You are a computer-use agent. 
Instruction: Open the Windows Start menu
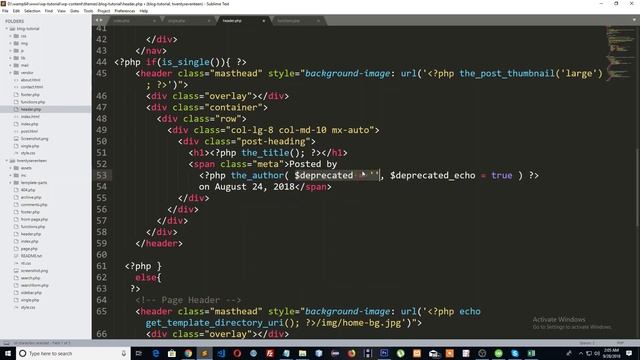pyautogui.click(x=8, y=353)
